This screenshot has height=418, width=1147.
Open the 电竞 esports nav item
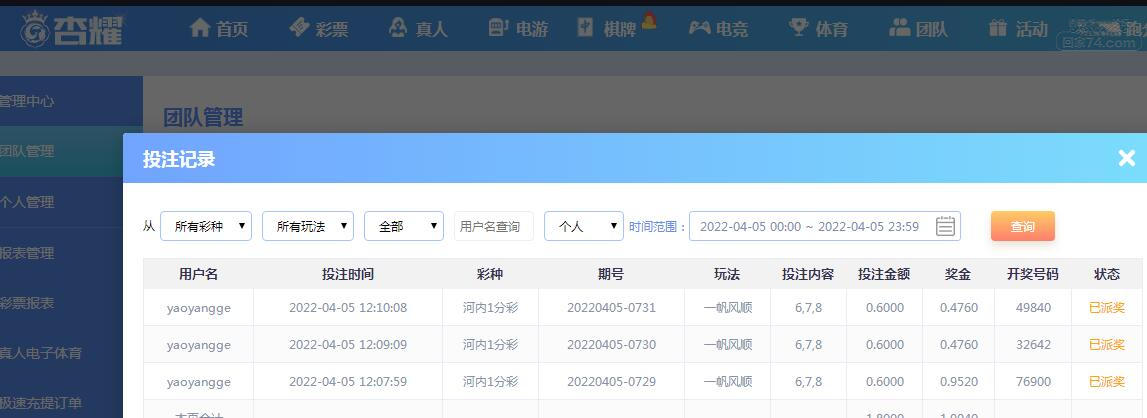click(718, 29)
